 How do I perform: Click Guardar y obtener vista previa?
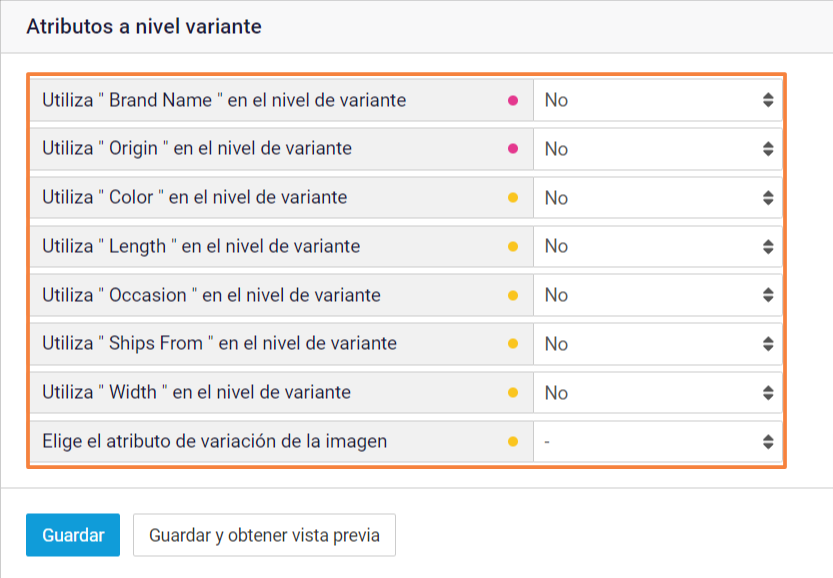pyautogui.click(x=264, y=535)
